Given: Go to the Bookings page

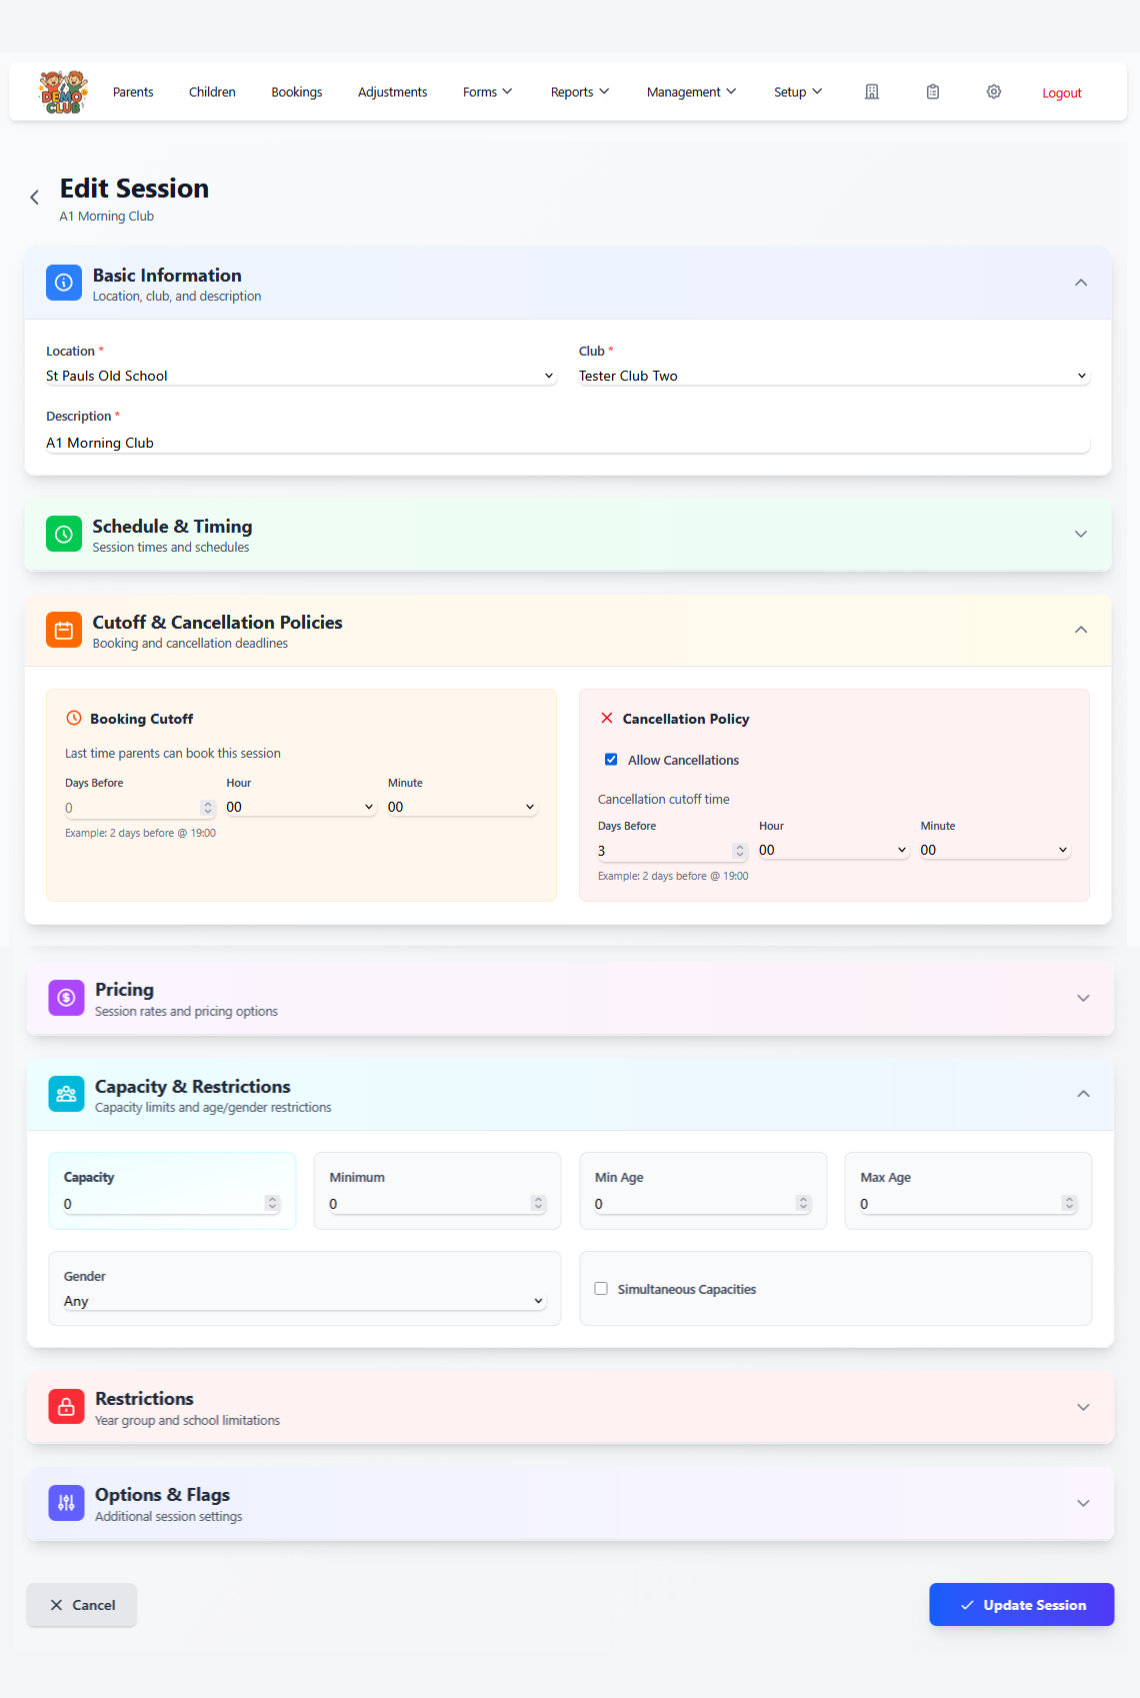Looking at the screenshot, I should point(297,92).
